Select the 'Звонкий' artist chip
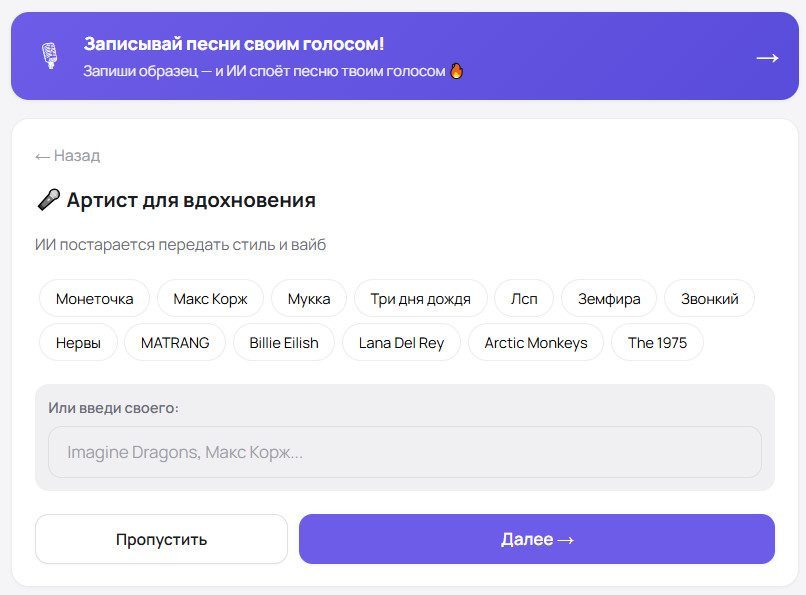This screenshot has height=595, width=806. 709,299
